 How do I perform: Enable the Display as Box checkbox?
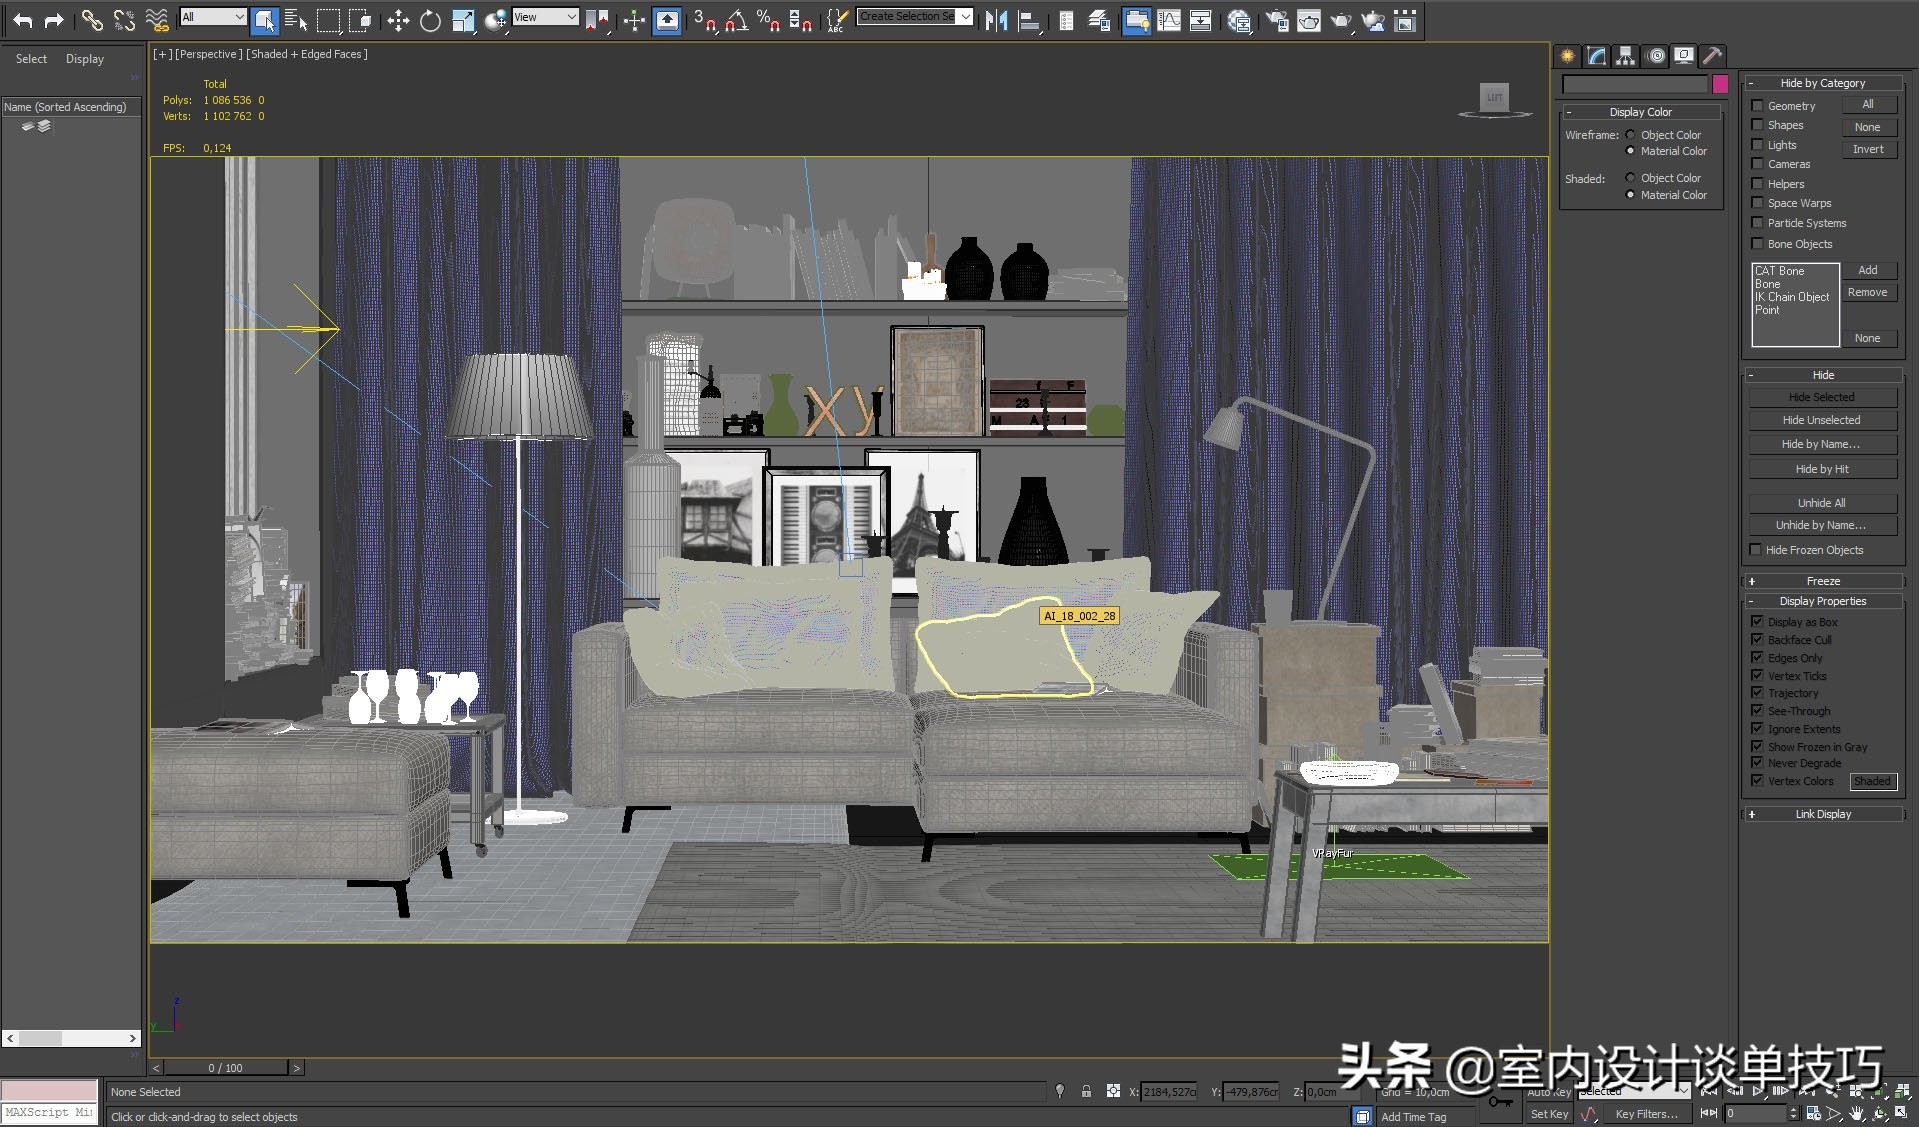point(1757,621)
